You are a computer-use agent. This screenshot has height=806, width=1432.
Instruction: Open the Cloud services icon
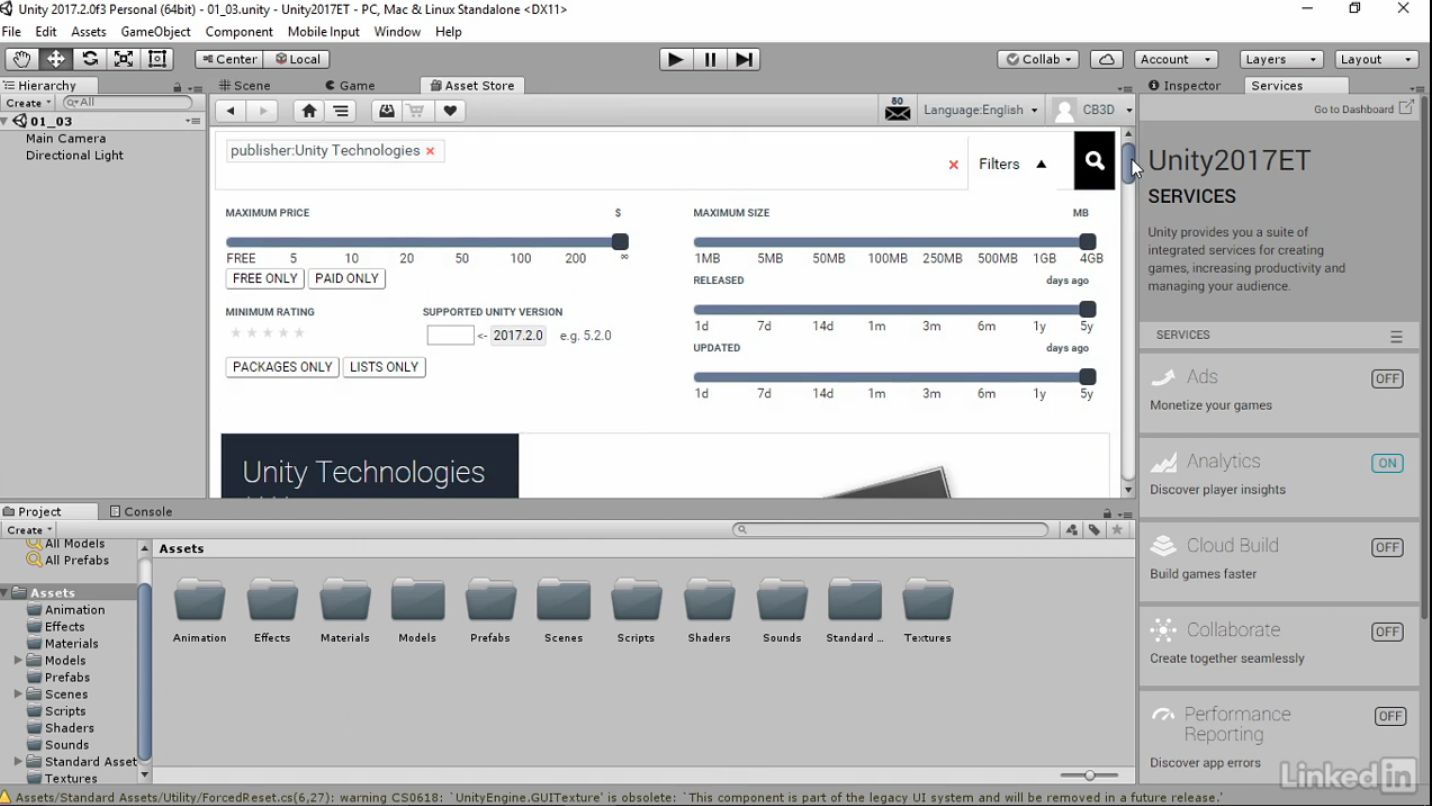tap(1107, 59)
